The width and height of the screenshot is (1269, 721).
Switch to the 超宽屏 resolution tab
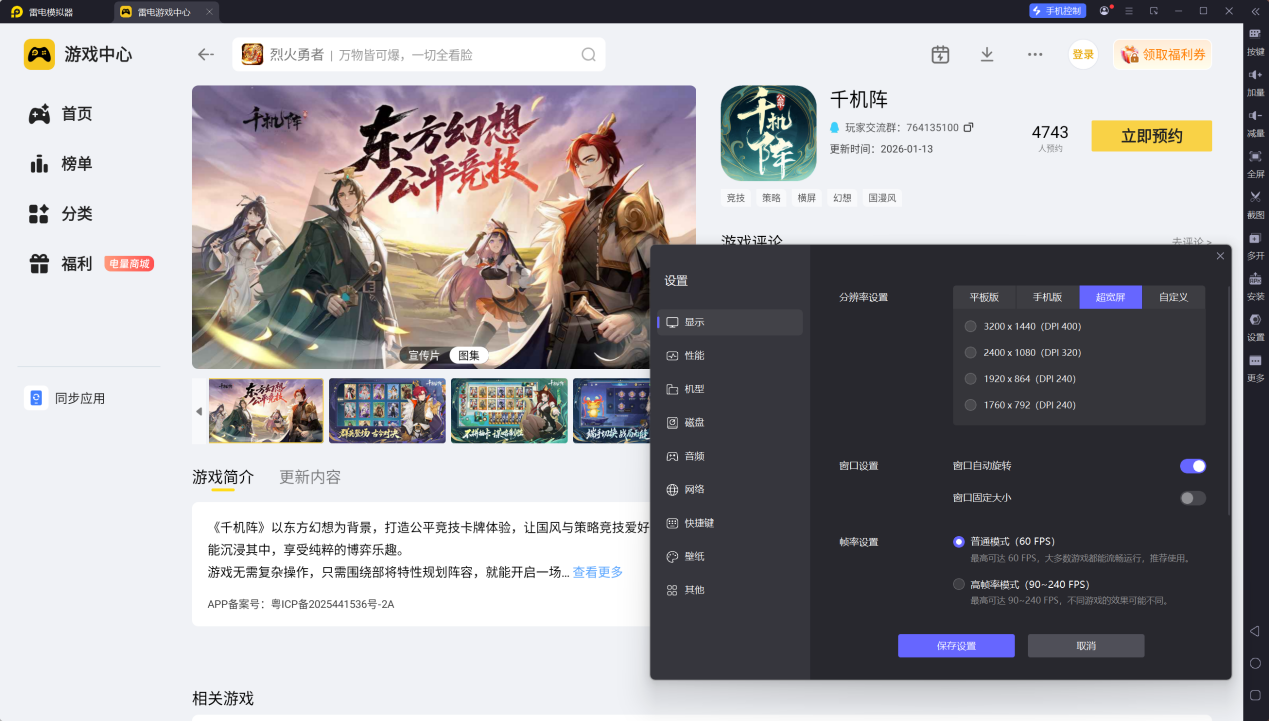pyautogui.click(x=1110, y=297)
